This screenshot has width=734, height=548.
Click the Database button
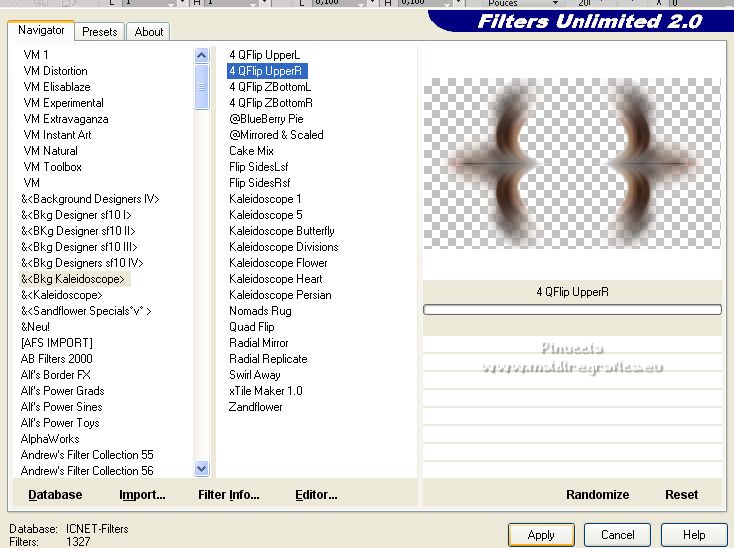pos(55,495)
